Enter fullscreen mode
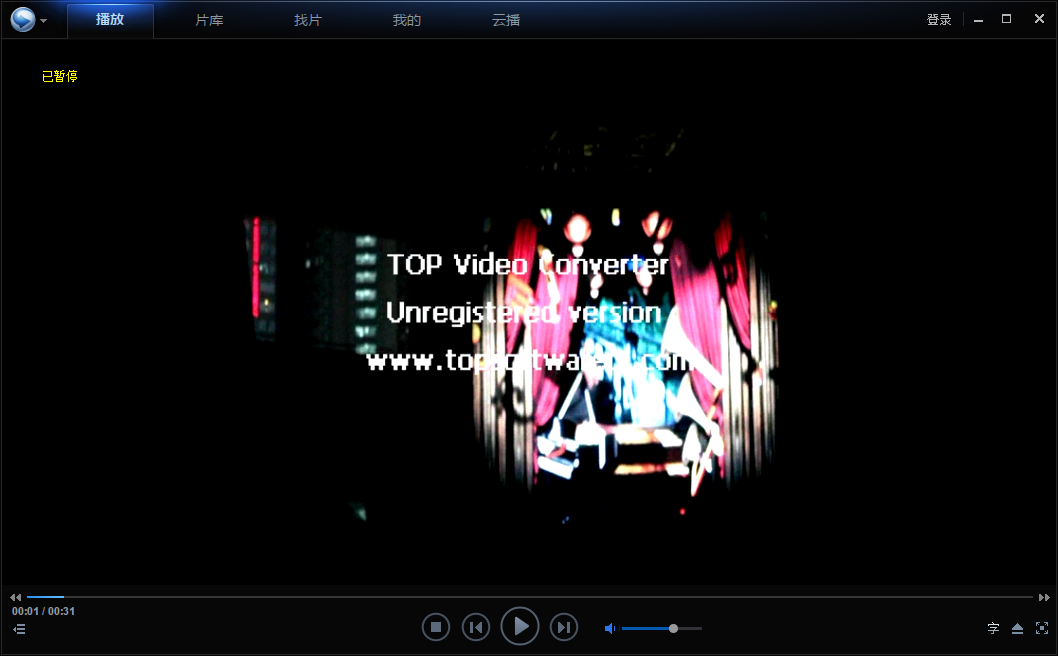The width and height of the screenshot is (1058, 656). coord(1042,628)
